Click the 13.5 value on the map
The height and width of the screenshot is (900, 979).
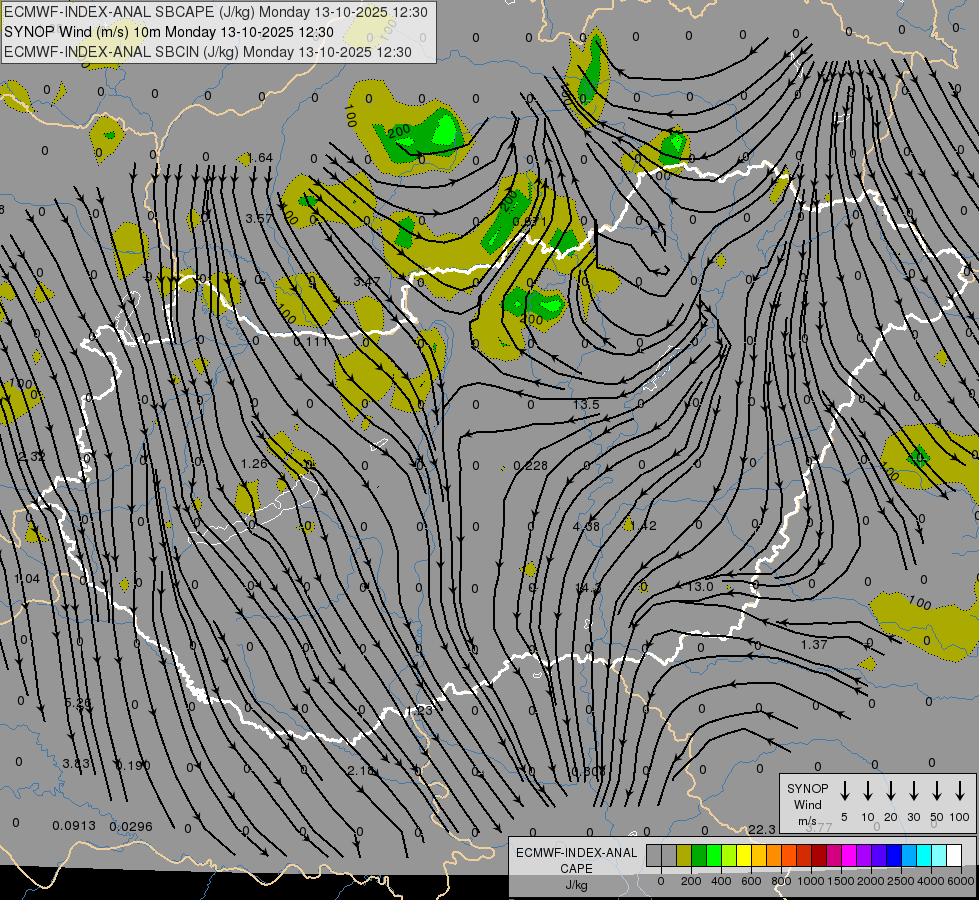pyautogui.click(x=586, y=405)
